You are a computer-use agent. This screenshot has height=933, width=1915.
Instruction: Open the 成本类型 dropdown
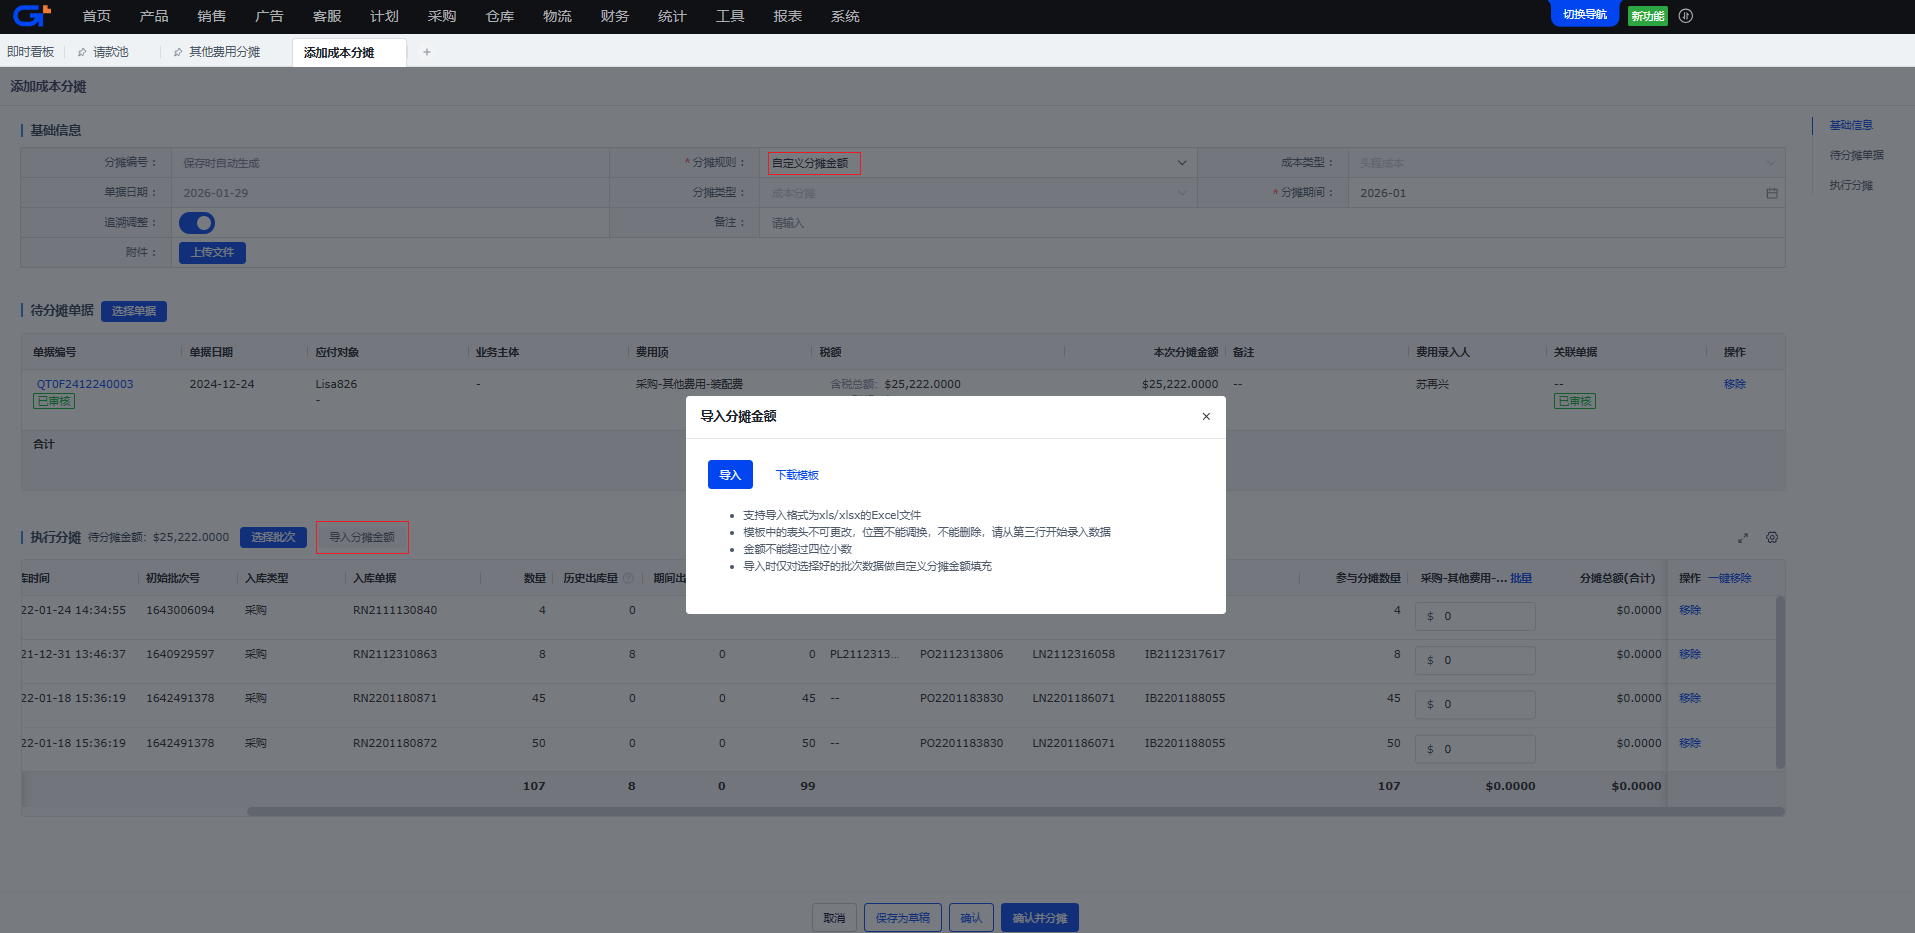tap(1567, 163)
